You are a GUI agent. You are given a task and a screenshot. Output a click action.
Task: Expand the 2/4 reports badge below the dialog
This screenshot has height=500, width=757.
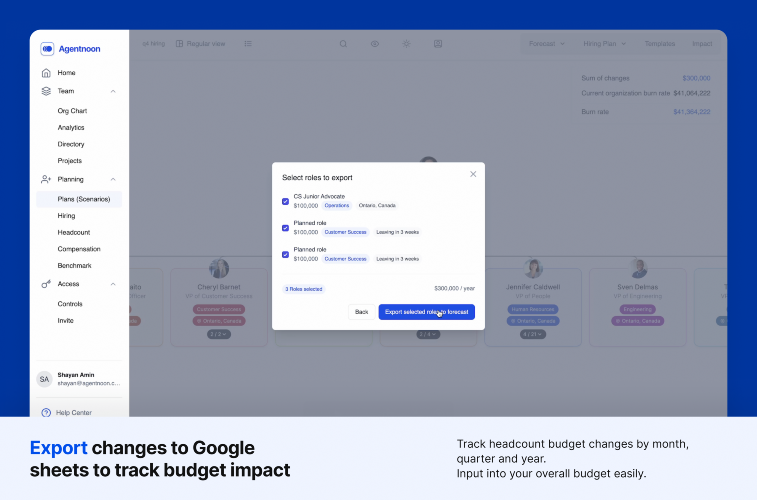[428, 334]
